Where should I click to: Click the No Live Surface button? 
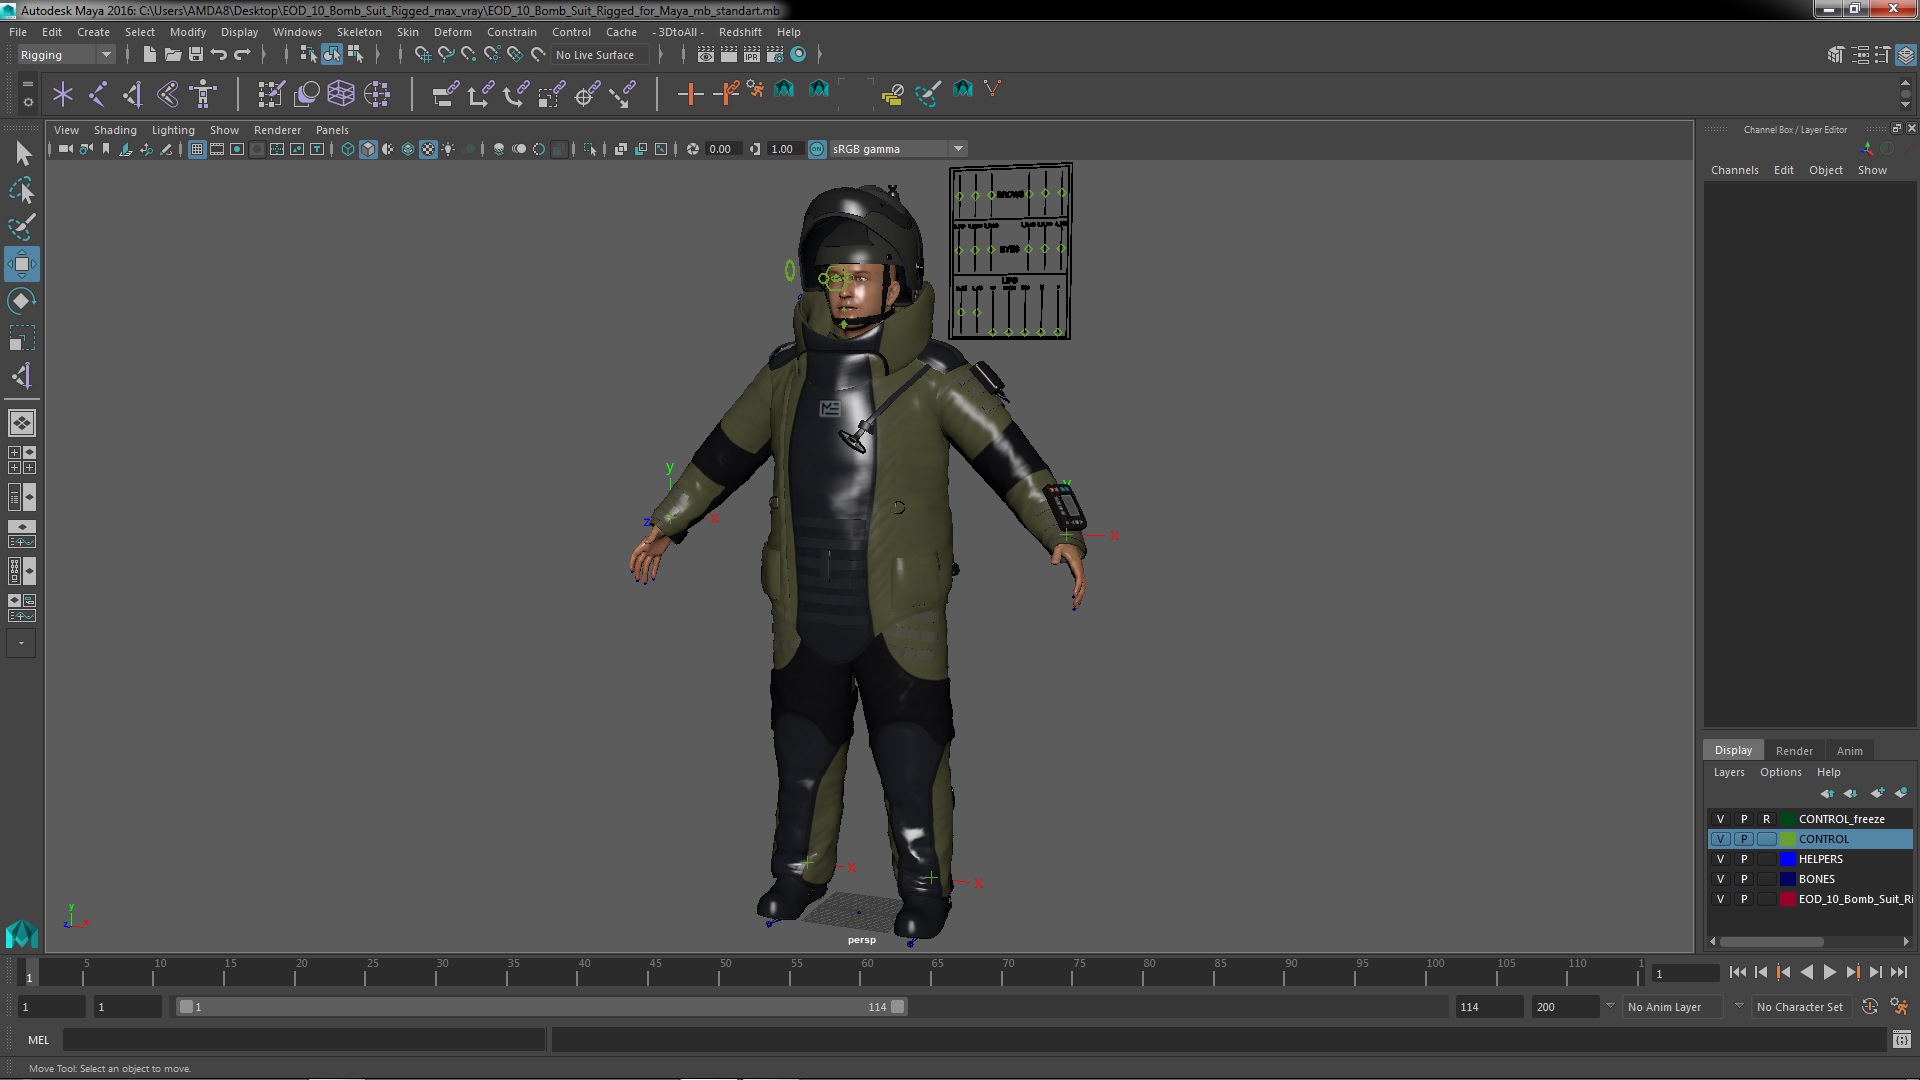(595, 55)
